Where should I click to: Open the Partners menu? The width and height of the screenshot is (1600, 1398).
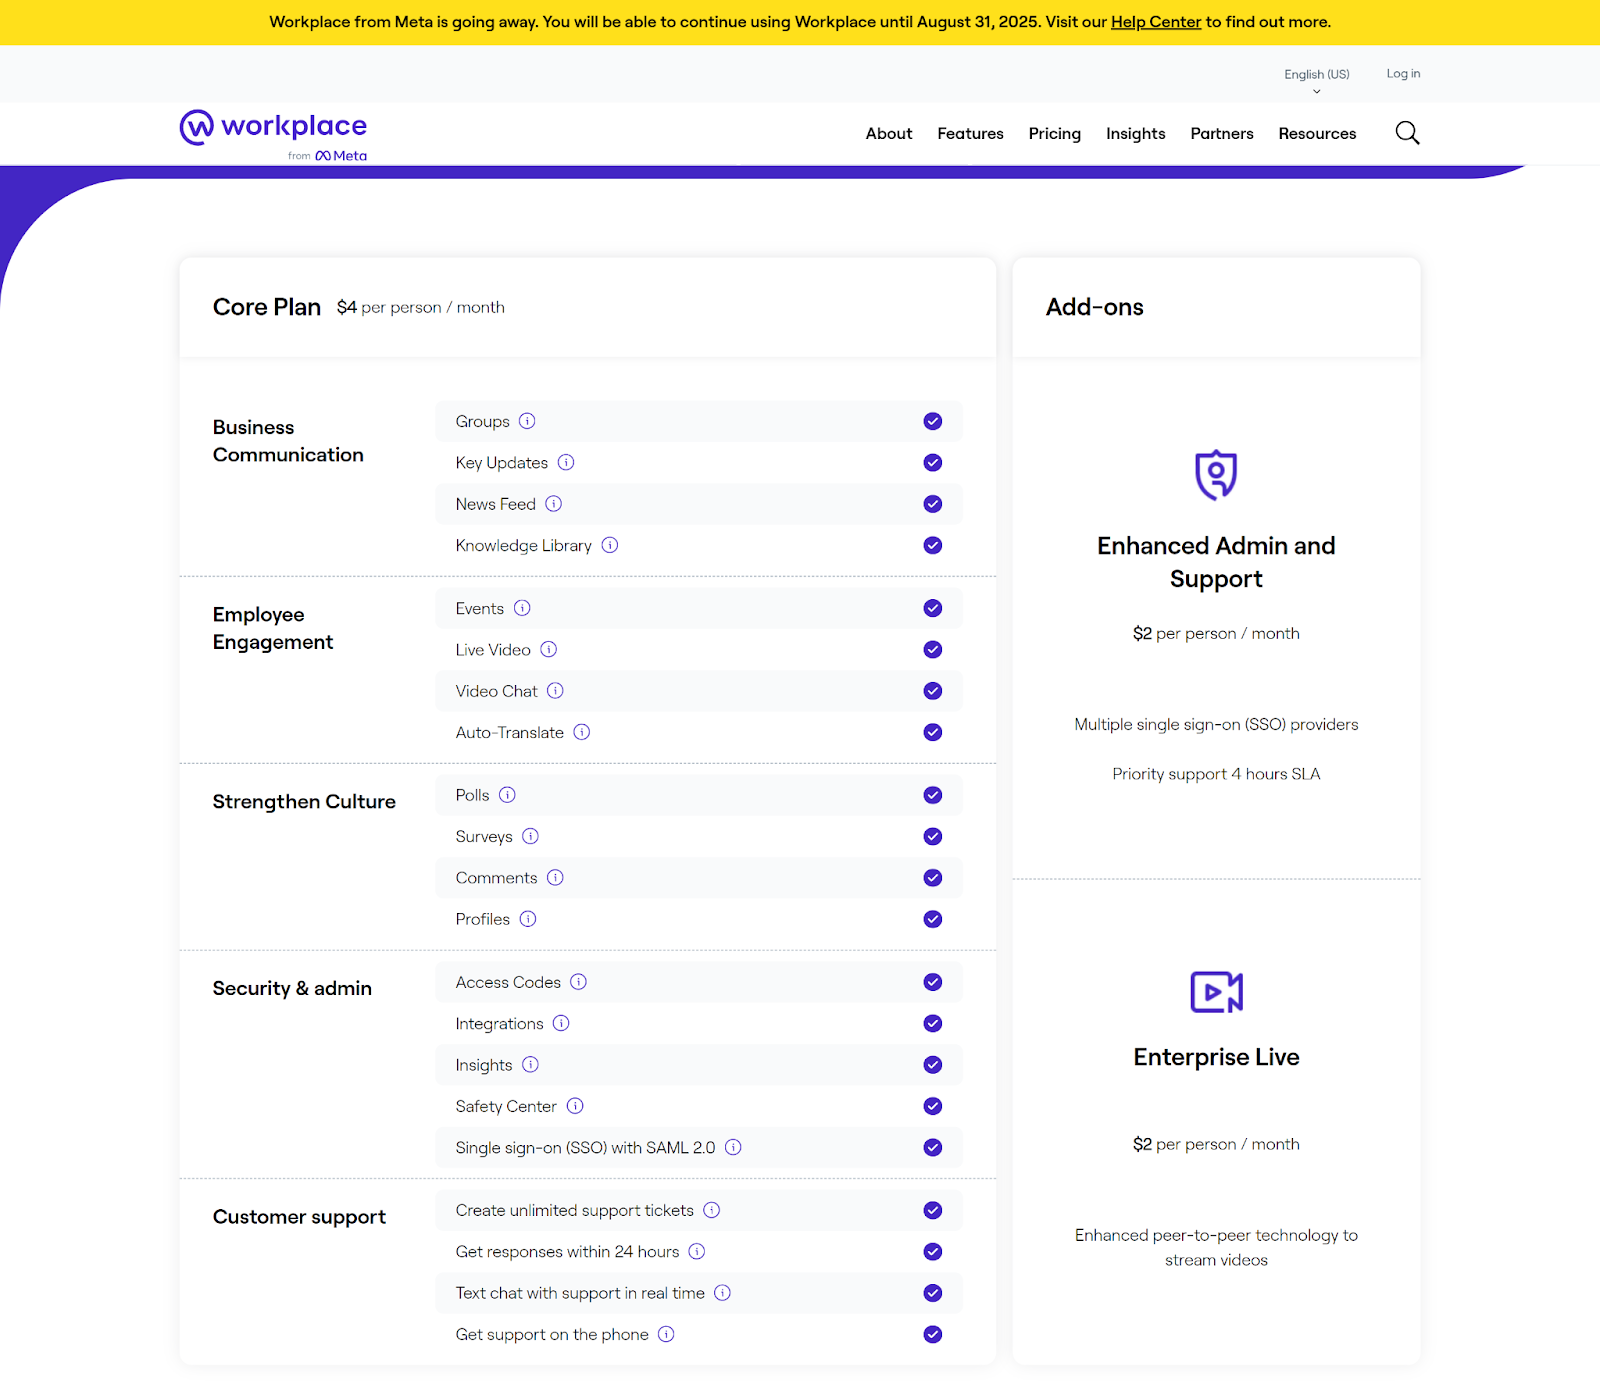1222,133
